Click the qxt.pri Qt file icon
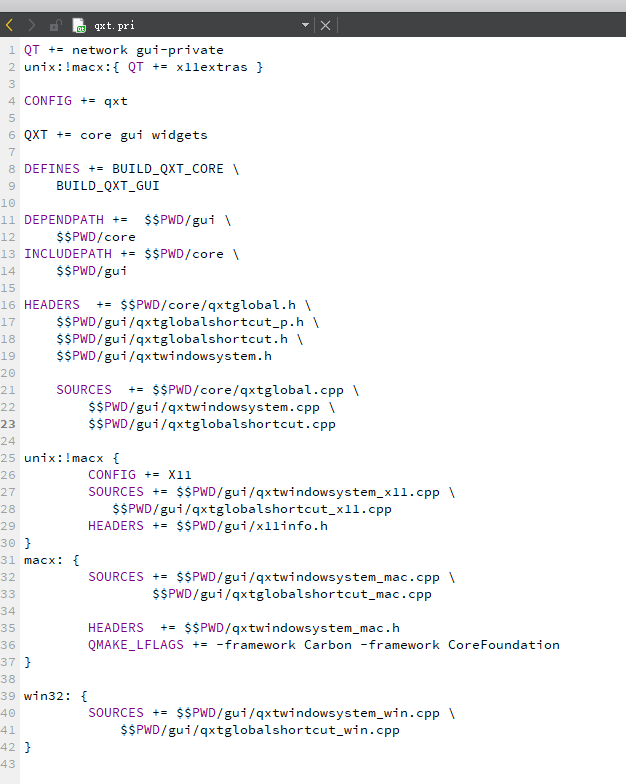The height and width of the screenshot is (784, 626). click(x=78, y=25)
